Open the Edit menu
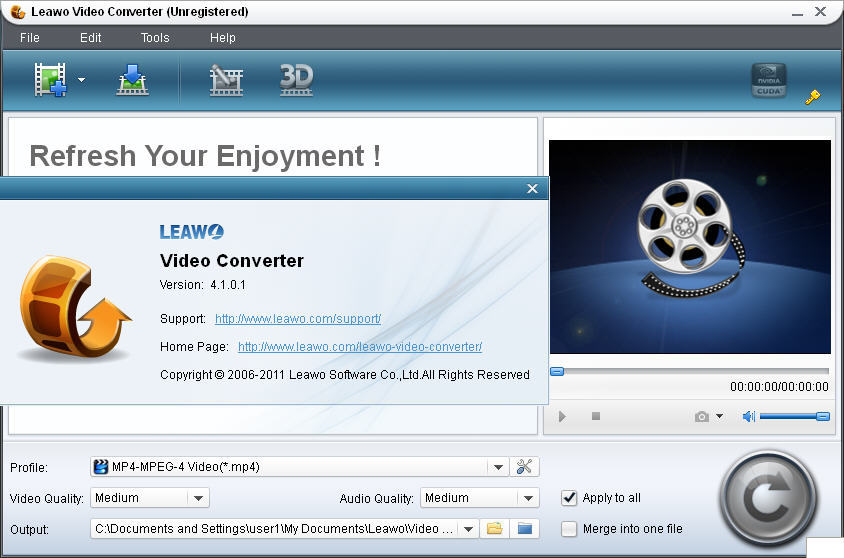Viewport: 844px width, 558px height. pyautogui.click(x=90, y=38)
